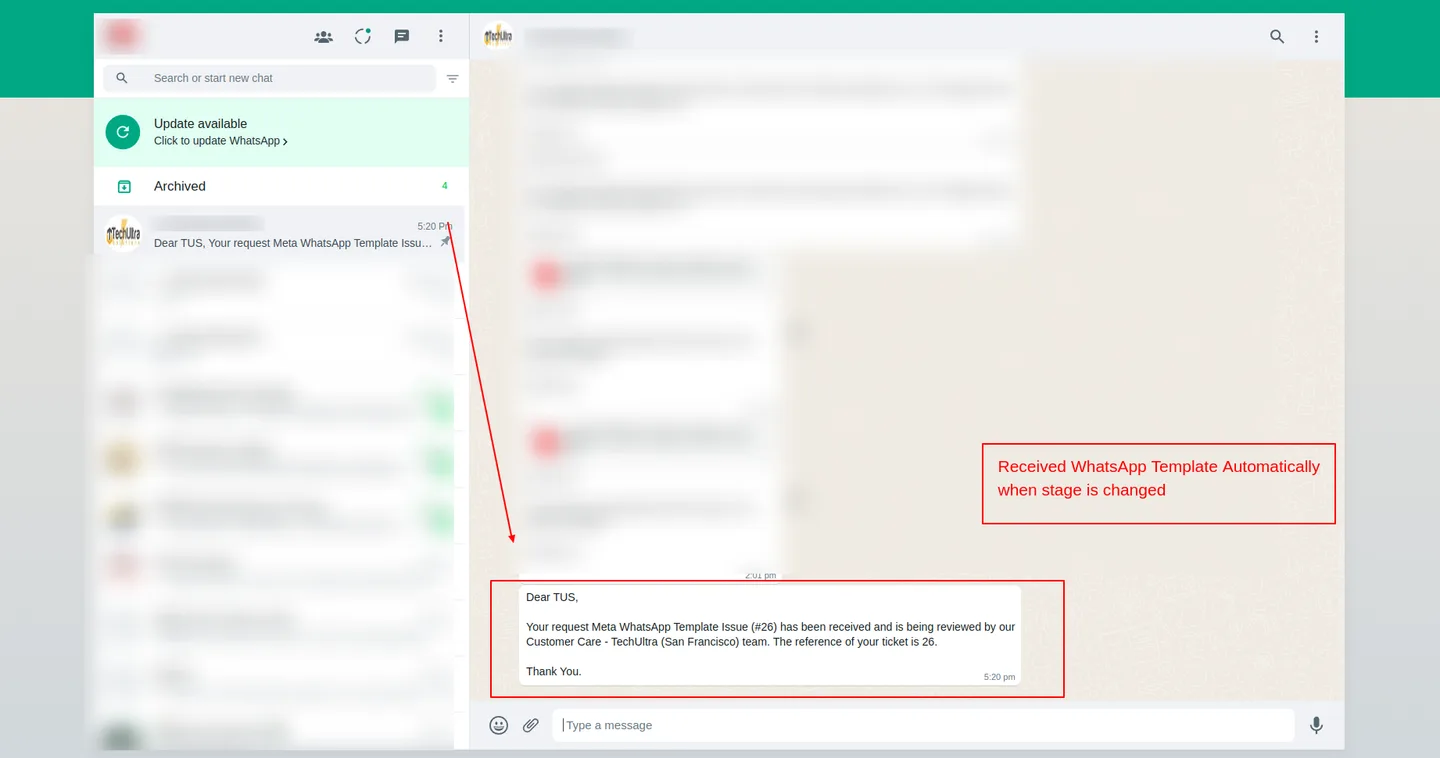Open TechUltra pinned chat in list
Image resolution: width=1440 pixels, height=758 pixels.
click(279, 234)
